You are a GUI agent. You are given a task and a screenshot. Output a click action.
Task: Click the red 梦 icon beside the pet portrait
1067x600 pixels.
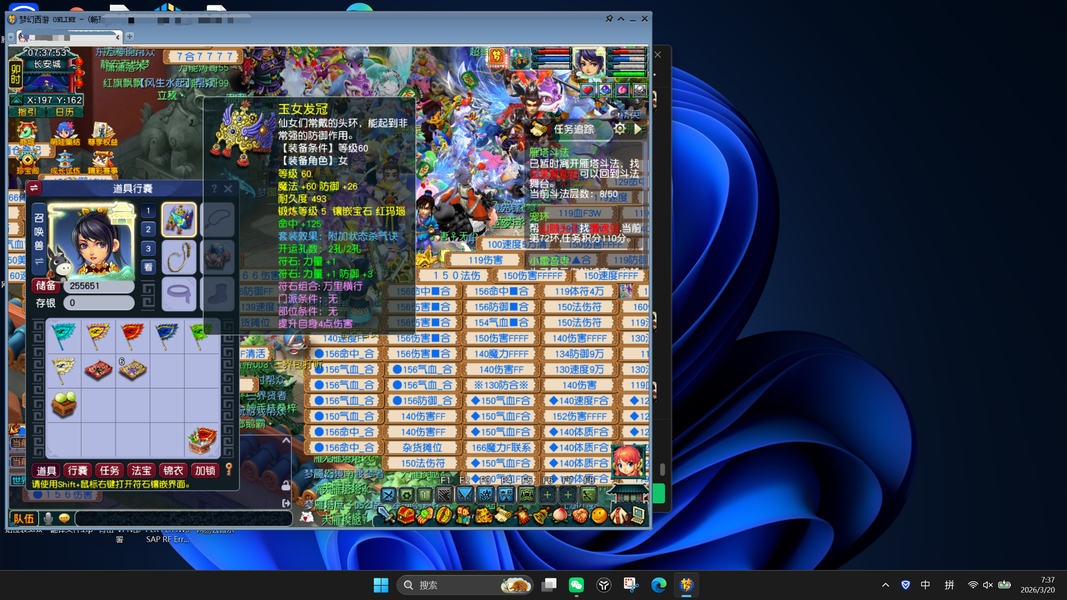tap(497, 57)
